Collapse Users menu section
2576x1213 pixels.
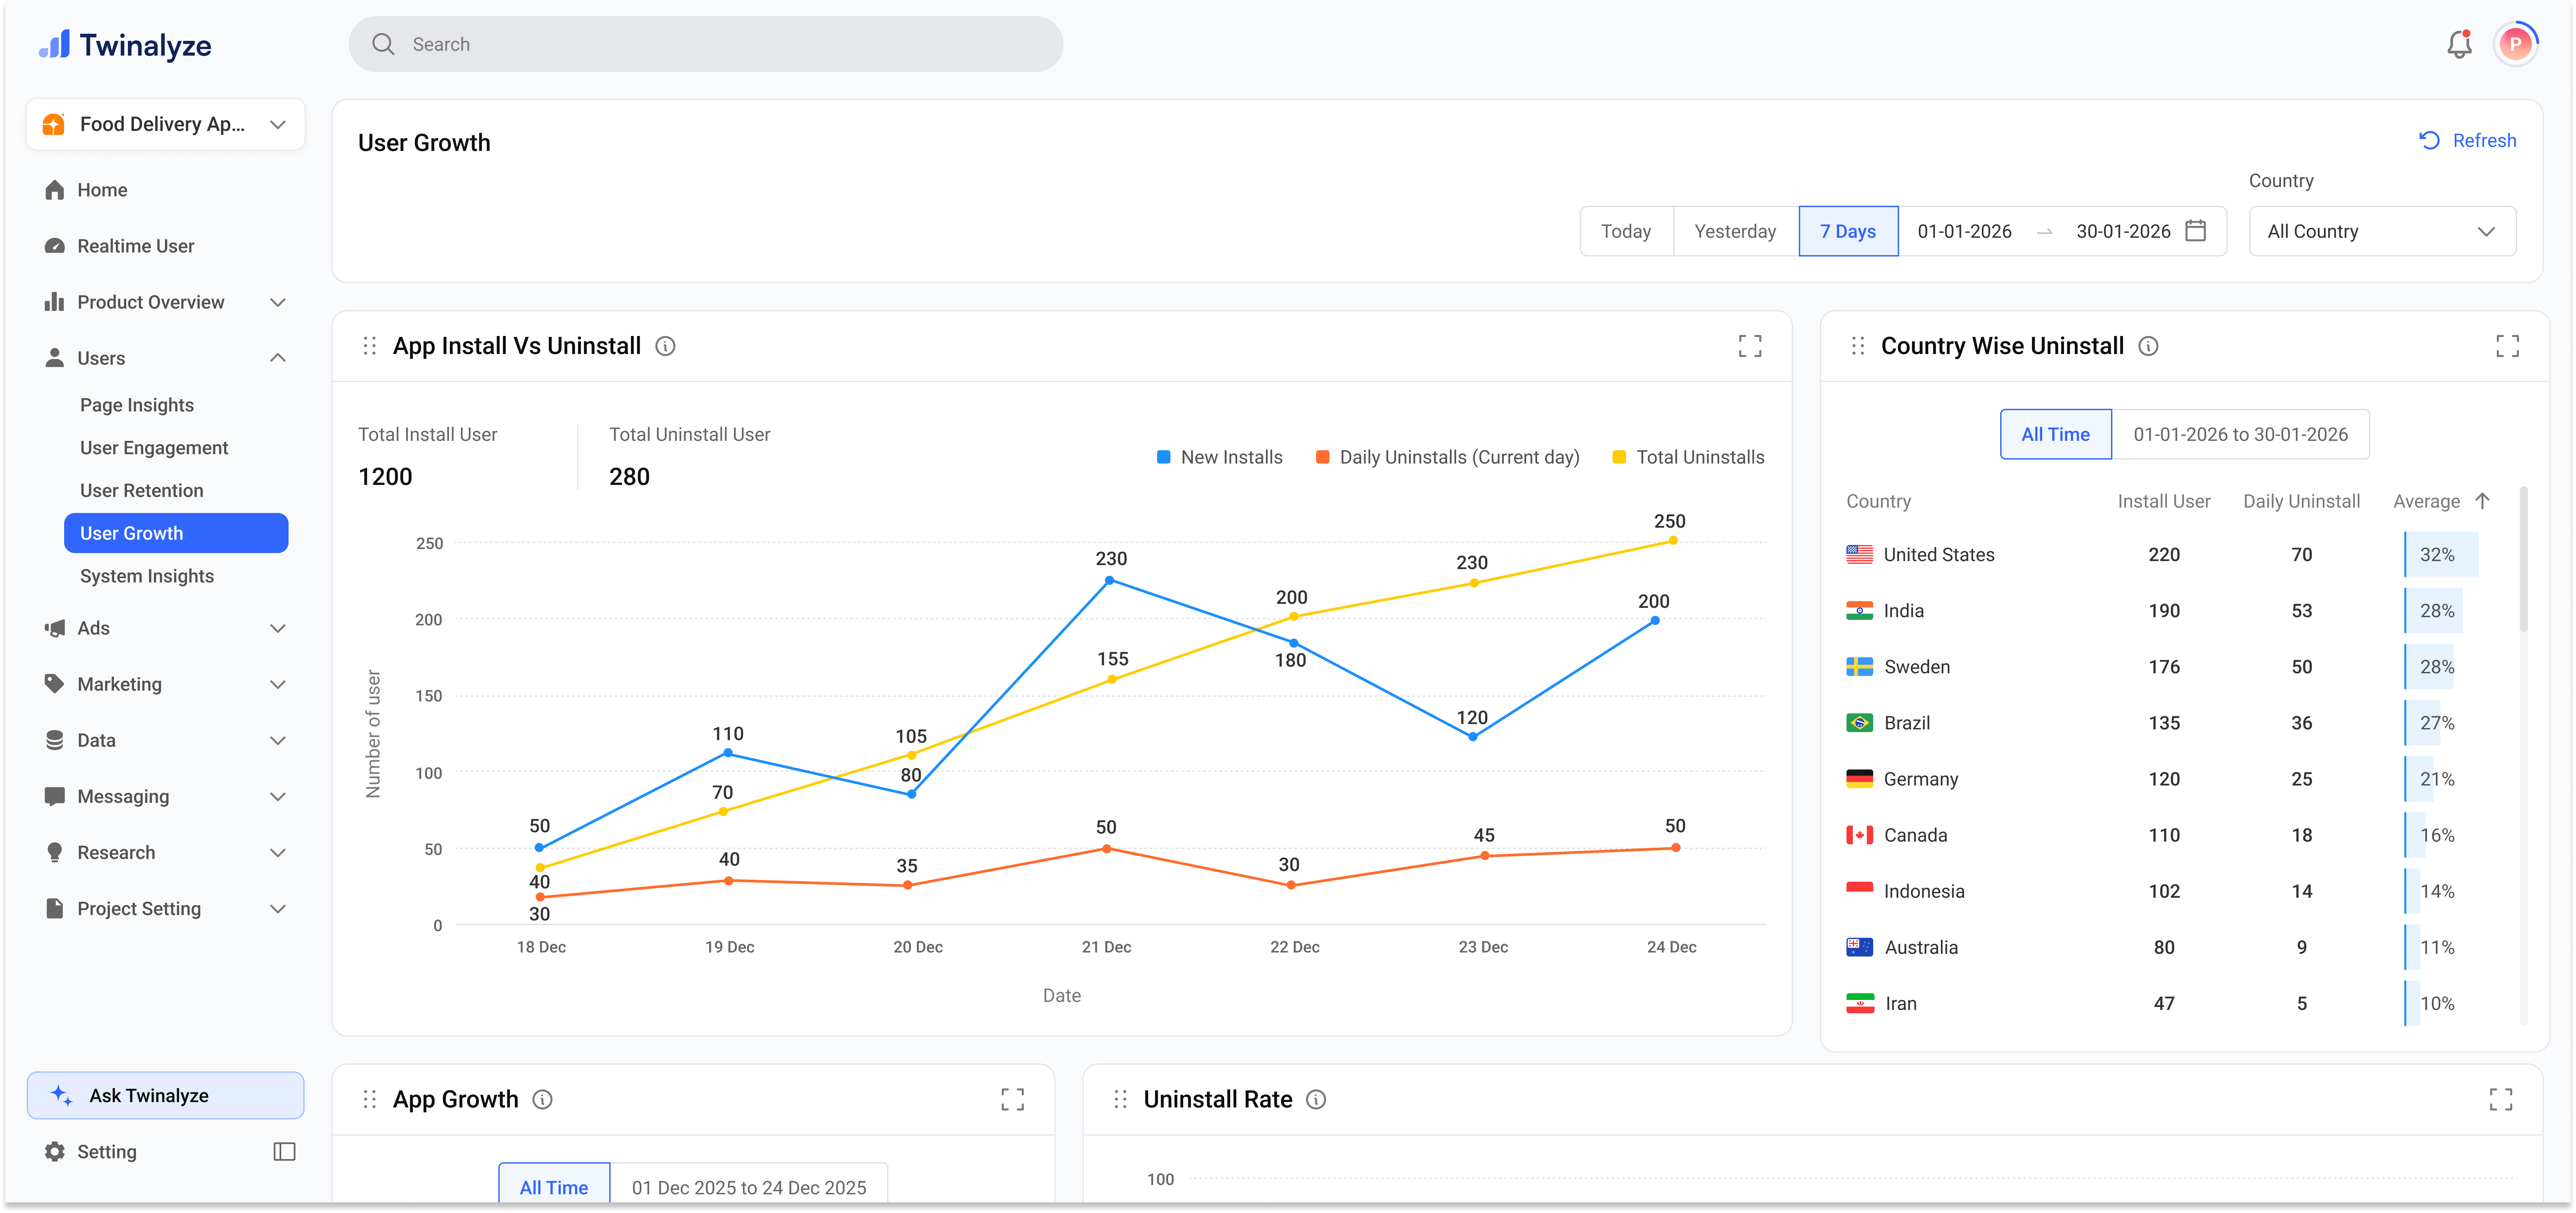click(166, 358)
